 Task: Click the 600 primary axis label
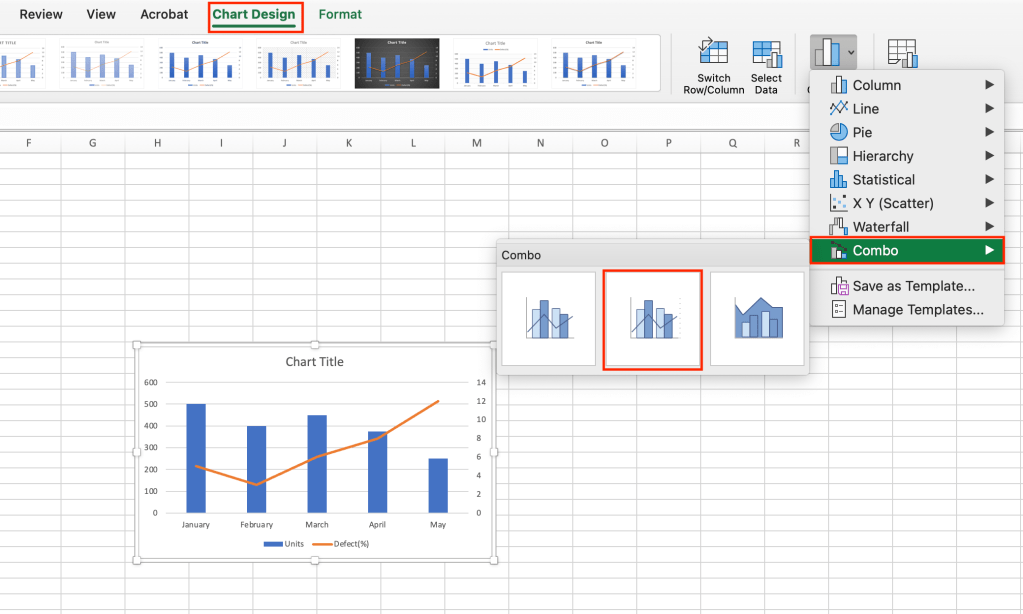(151, 382)
